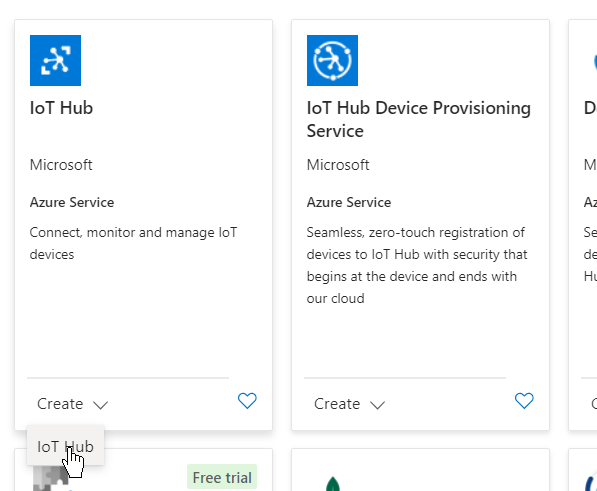This screenshot has height=491, width=597.
Task: Click the zero-touch registration description text
Action: (417, 265)
